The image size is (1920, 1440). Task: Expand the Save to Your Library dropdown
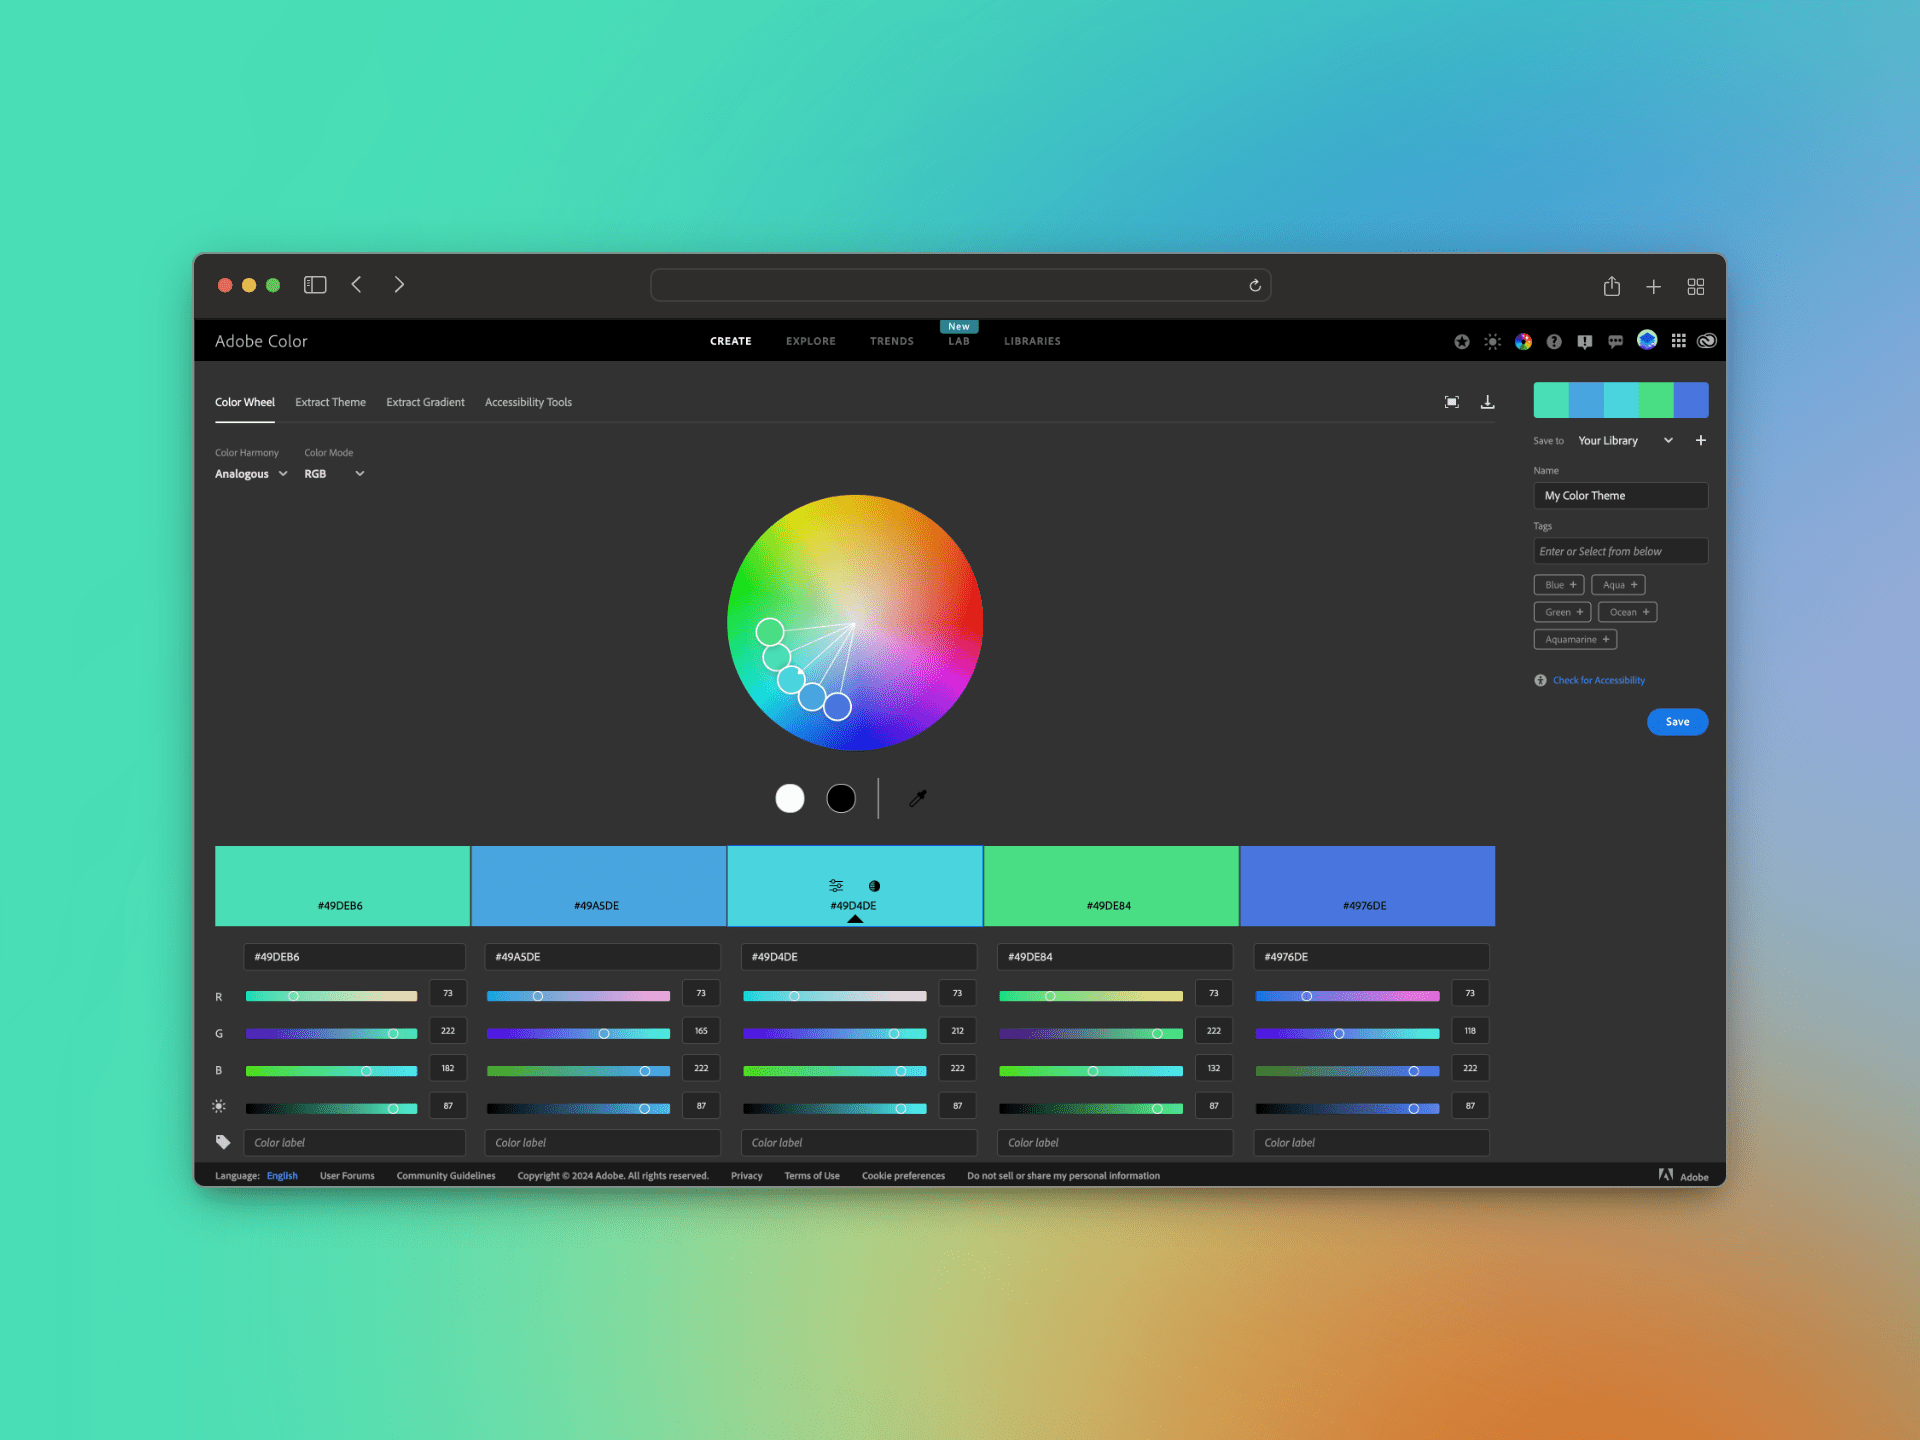[x=1625, y=441]
